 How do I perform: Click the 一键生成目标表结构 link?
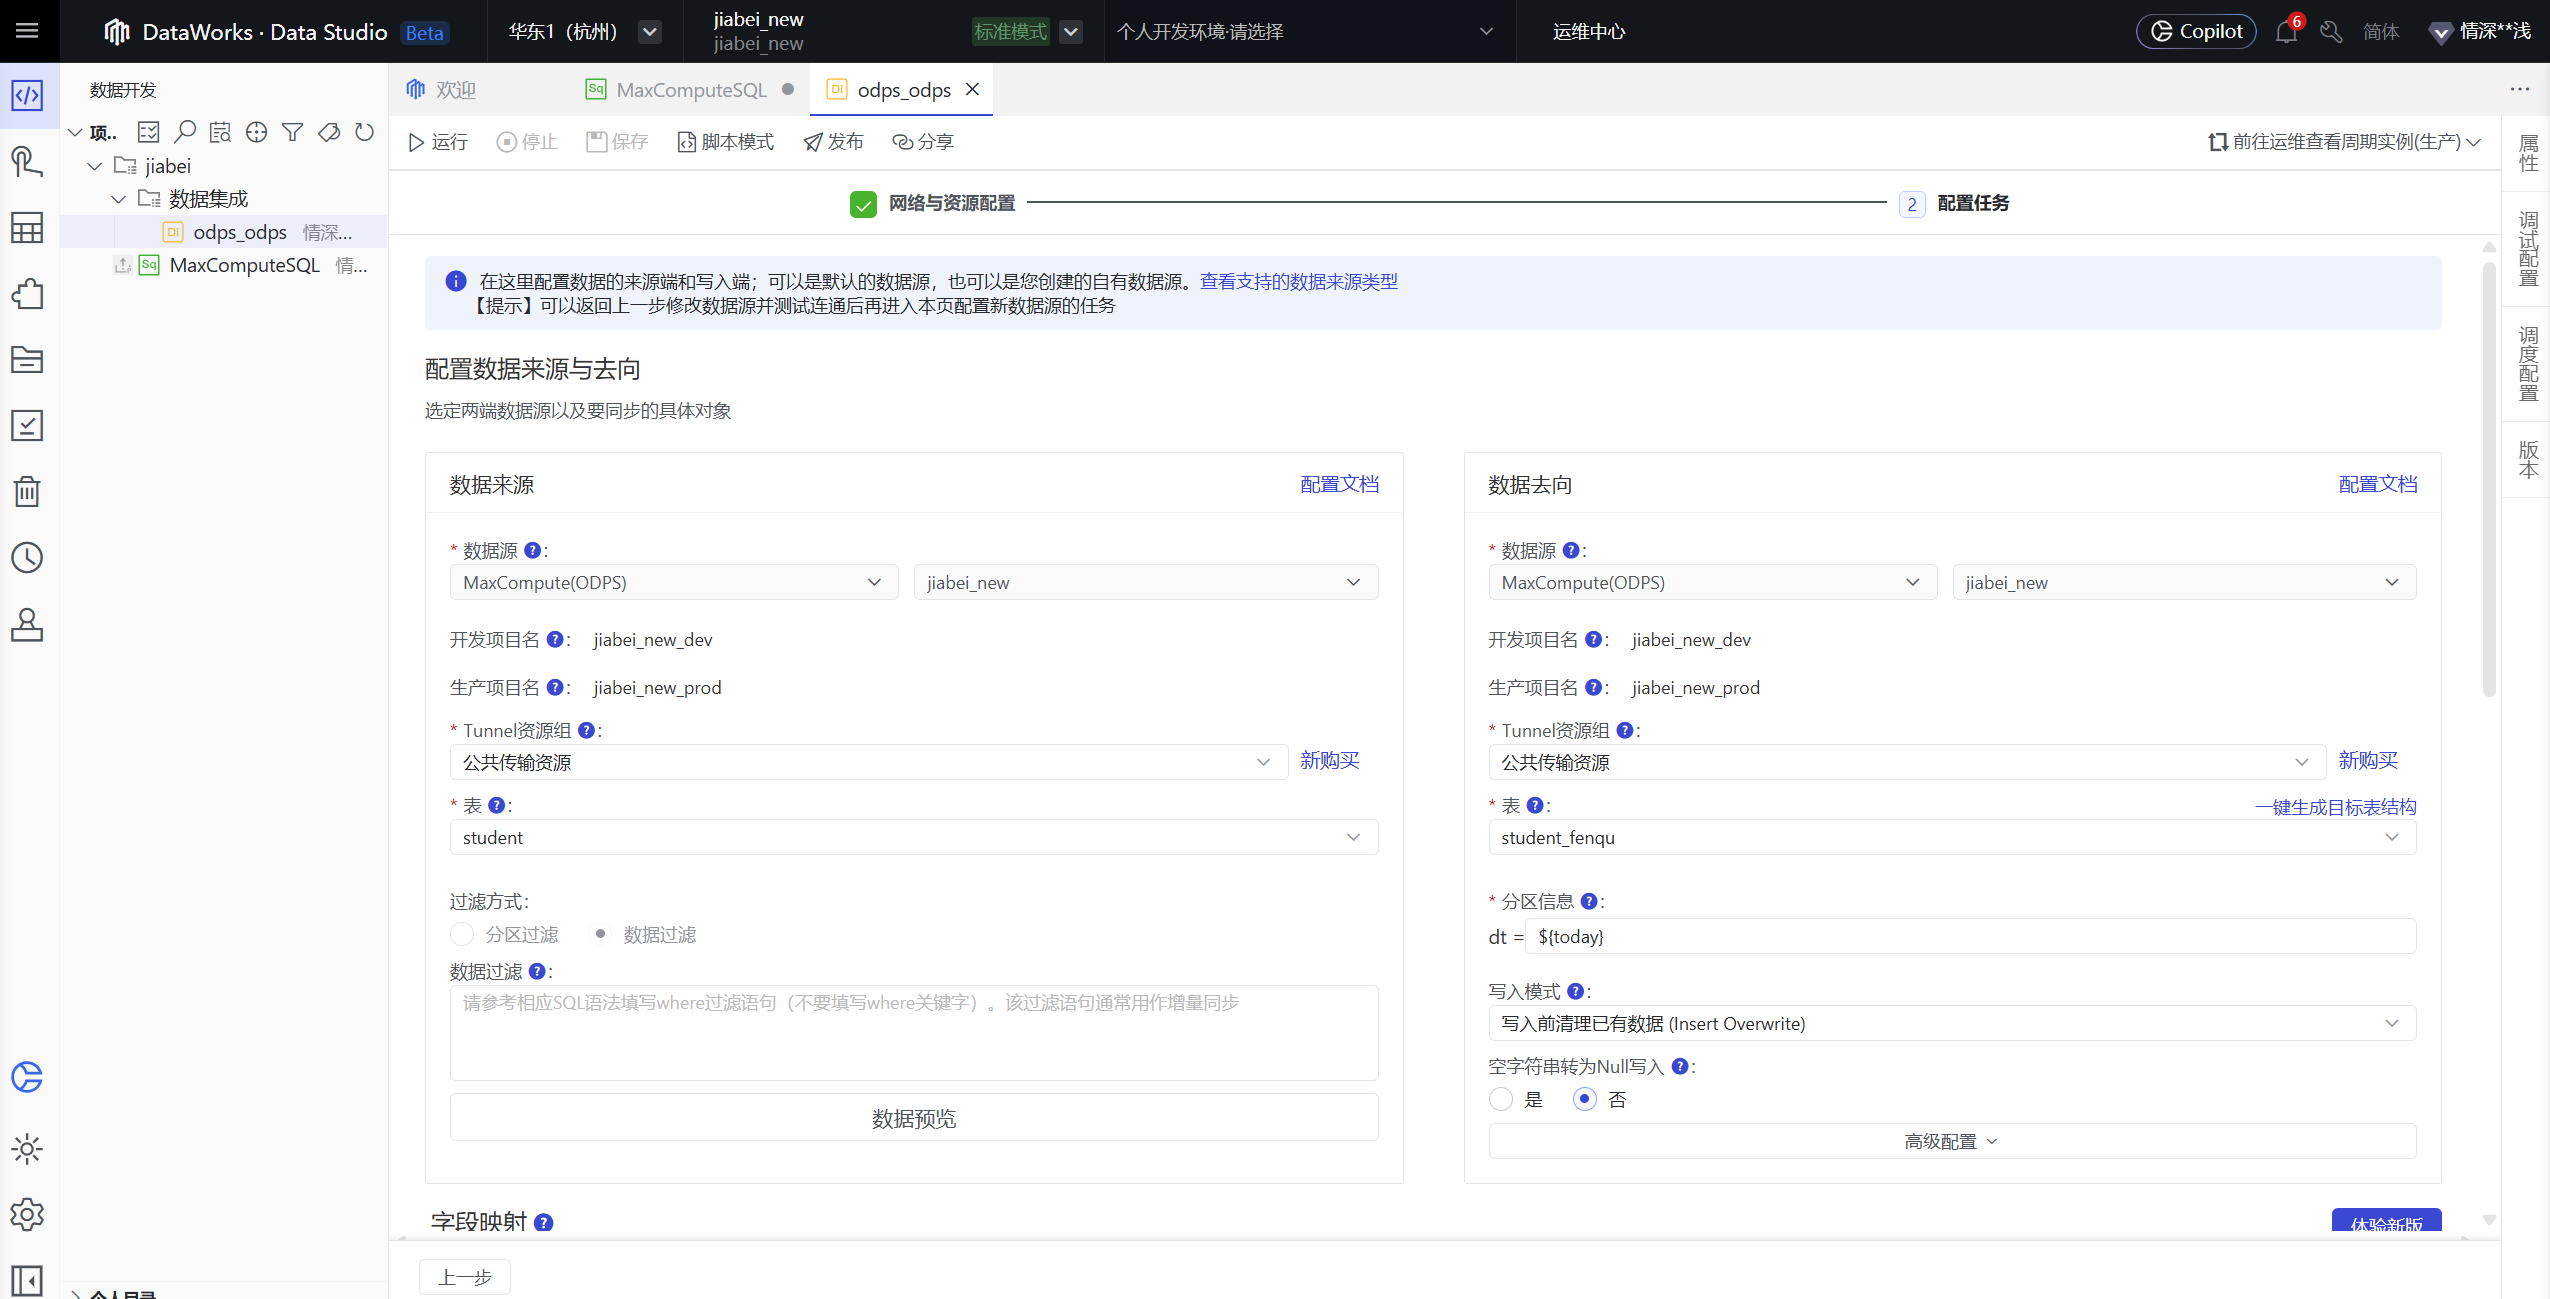pyautogui.click(x=2335, y=807)
